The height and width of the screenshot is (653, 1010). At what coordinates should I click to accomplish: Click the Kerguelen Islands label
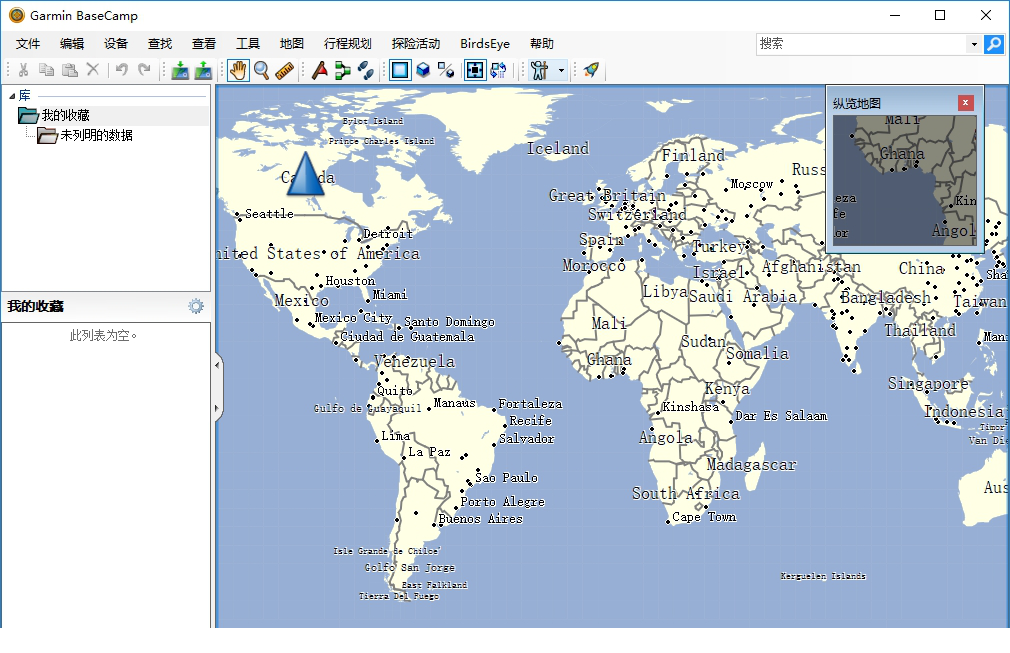[x=823, y=576]
